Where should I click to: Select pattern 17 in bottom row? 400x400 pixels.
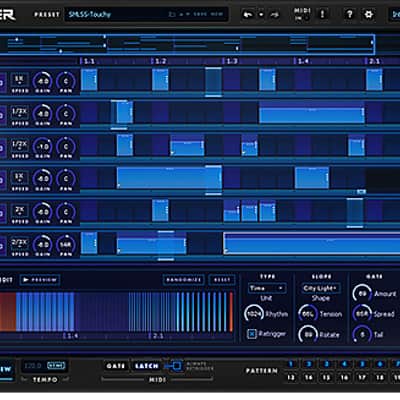(362, 377)
